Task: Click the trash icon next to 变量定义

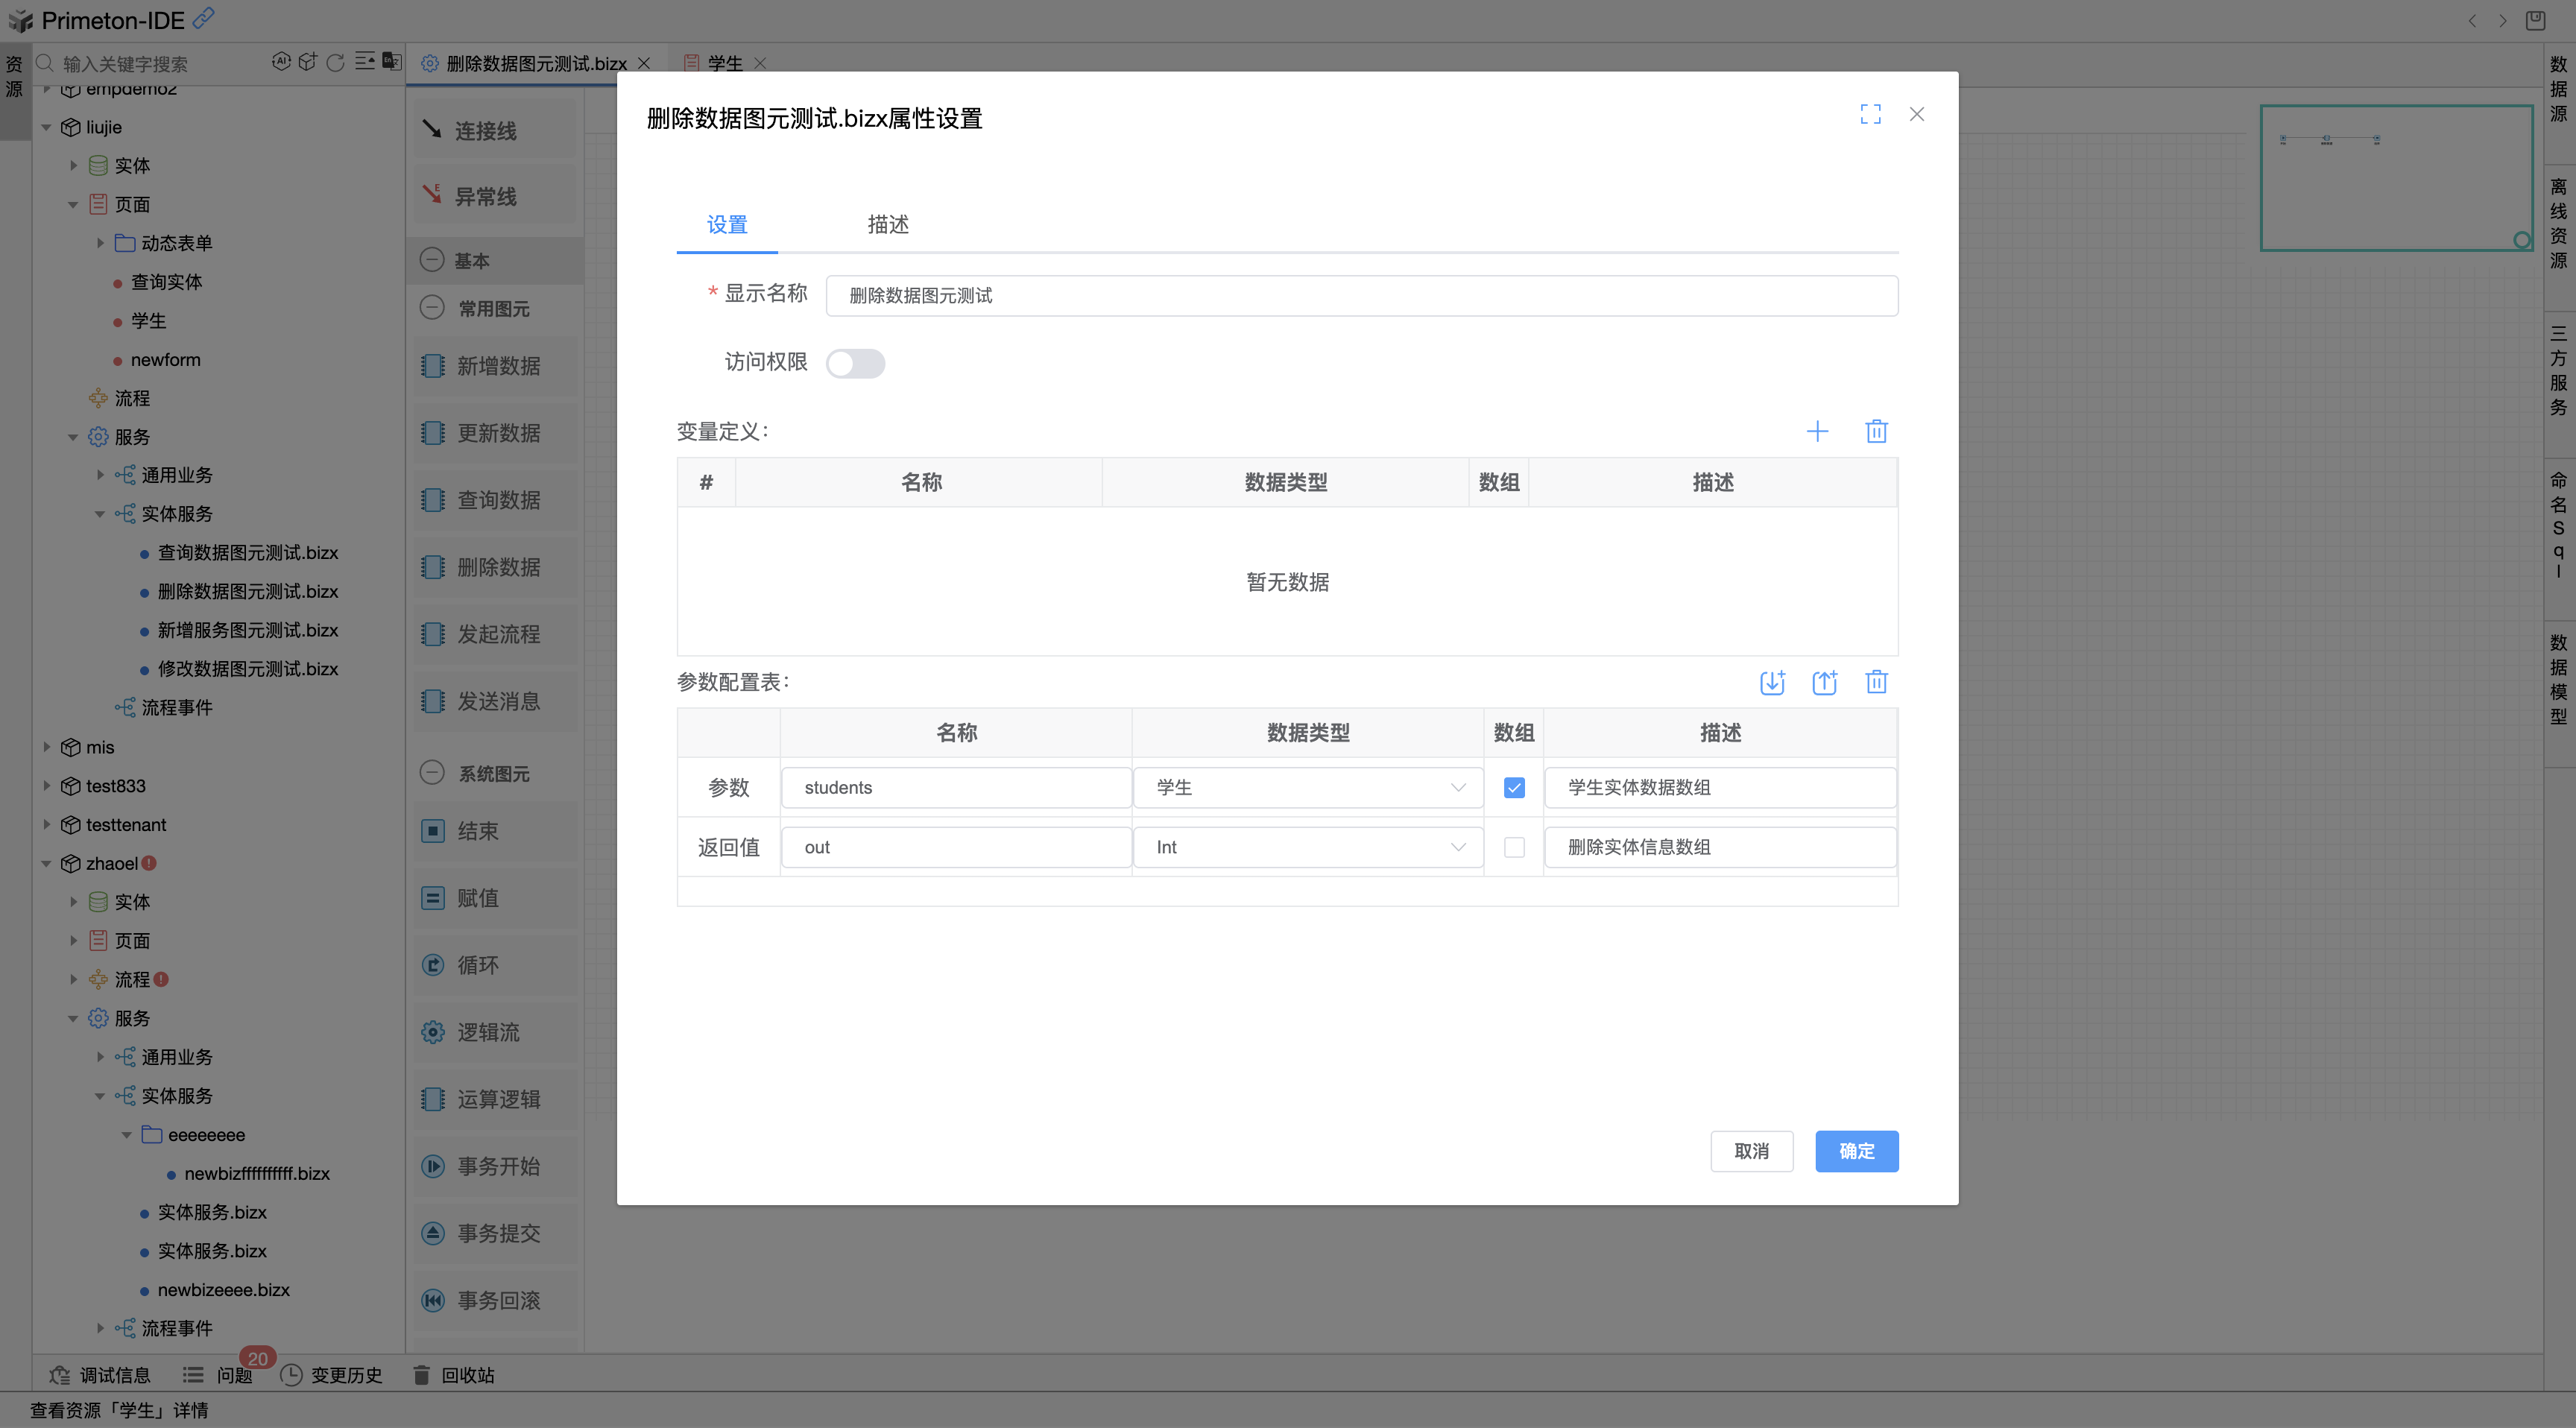Action: tap(1876, 431)
